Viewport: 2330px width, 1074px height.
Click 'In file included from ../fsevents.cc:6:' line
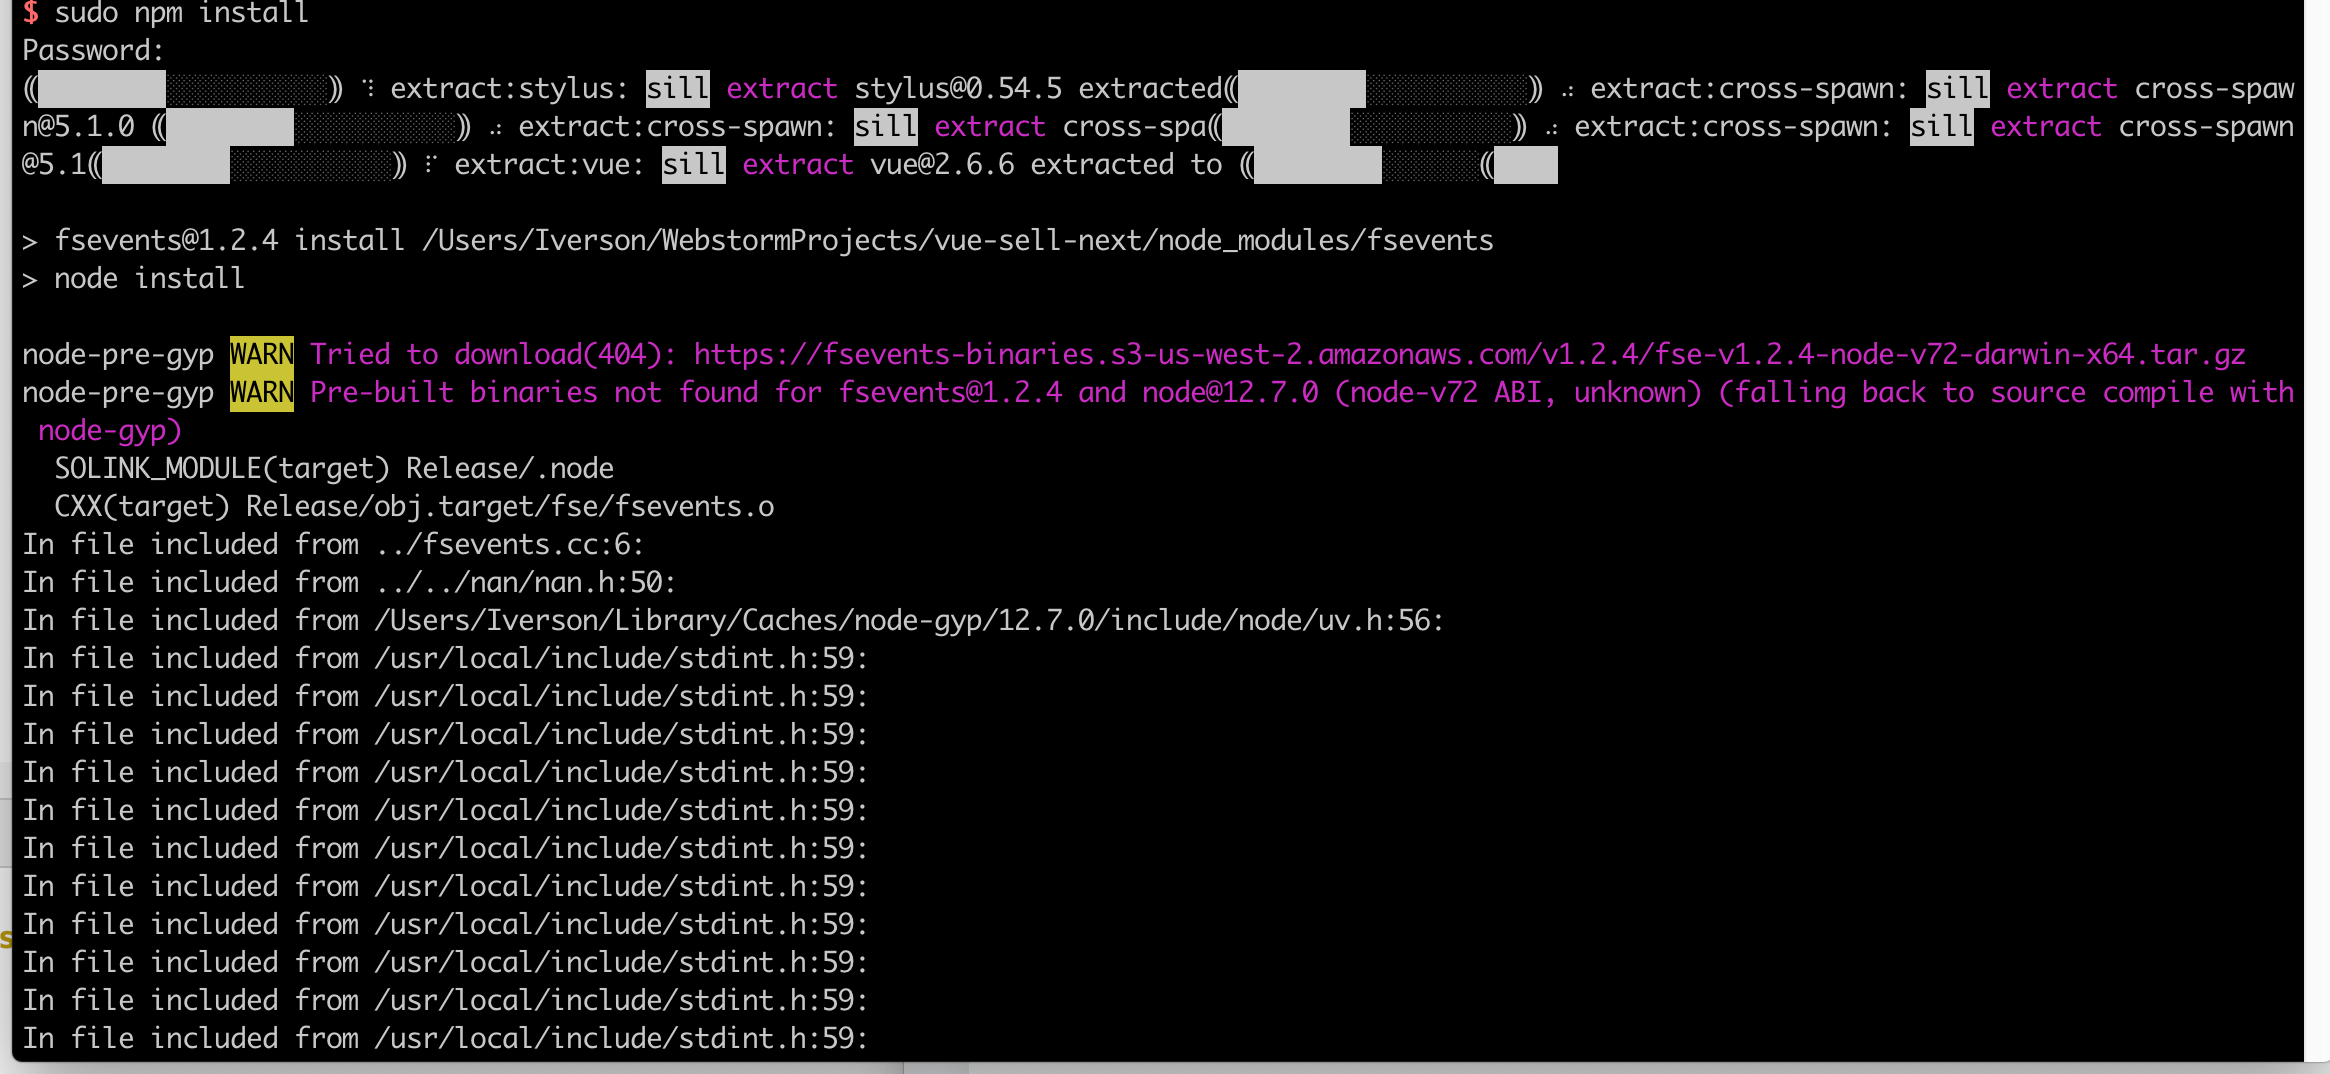(334, 545)
